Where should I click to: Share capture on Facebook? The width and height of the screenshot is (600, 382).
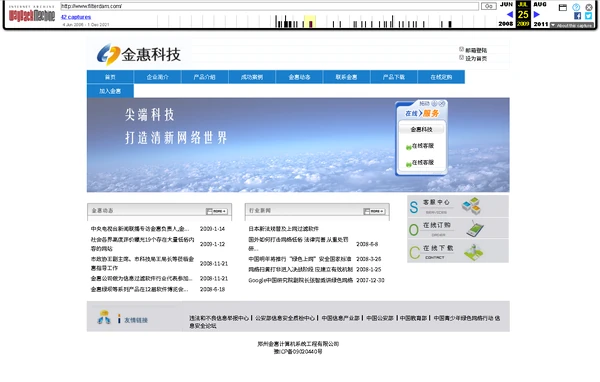click(577, 16)
